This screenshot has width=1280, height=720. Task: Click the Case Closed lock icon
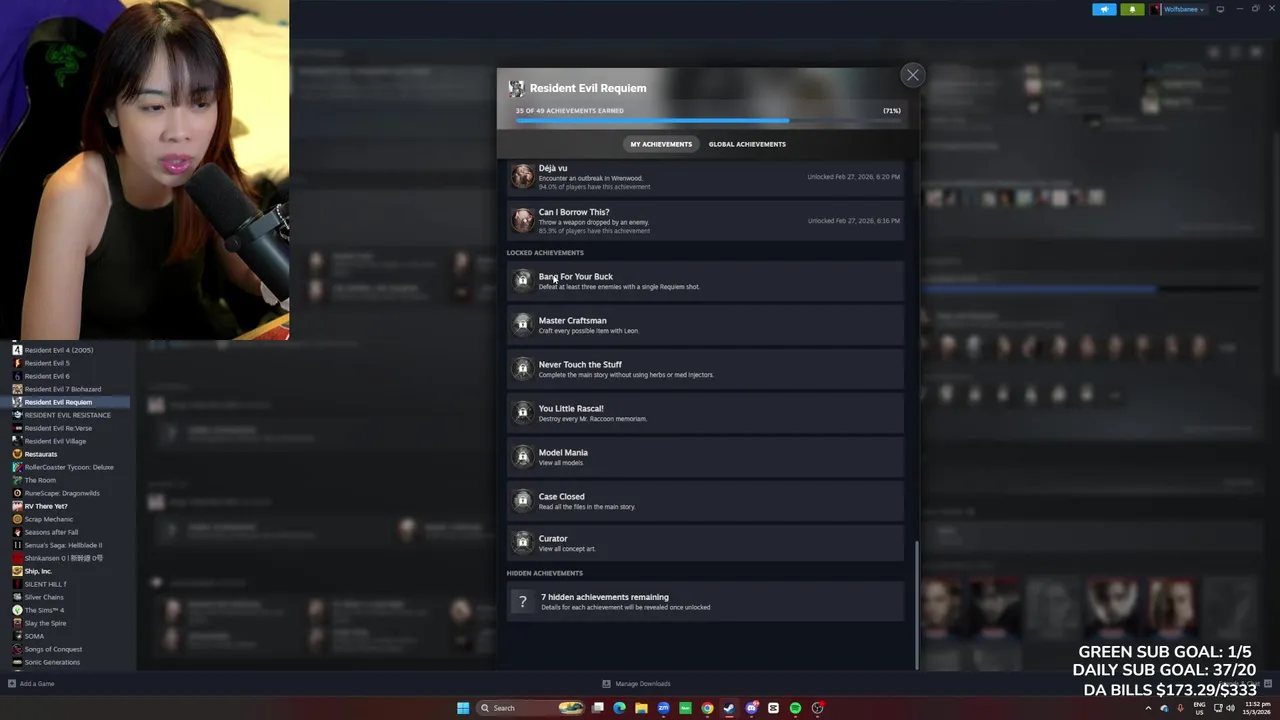(x=522, y=501)
